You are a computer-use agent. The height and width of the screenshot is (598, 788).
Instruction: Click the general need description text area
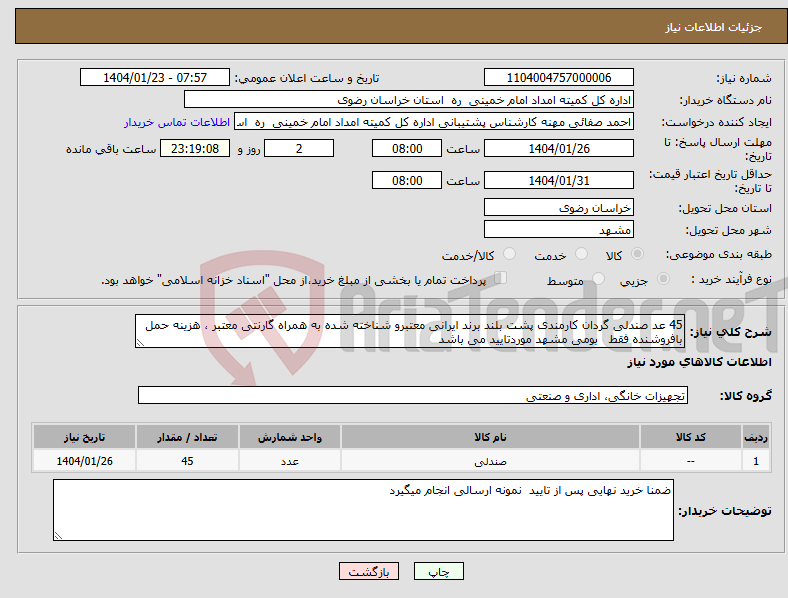[x=410, y=331]
